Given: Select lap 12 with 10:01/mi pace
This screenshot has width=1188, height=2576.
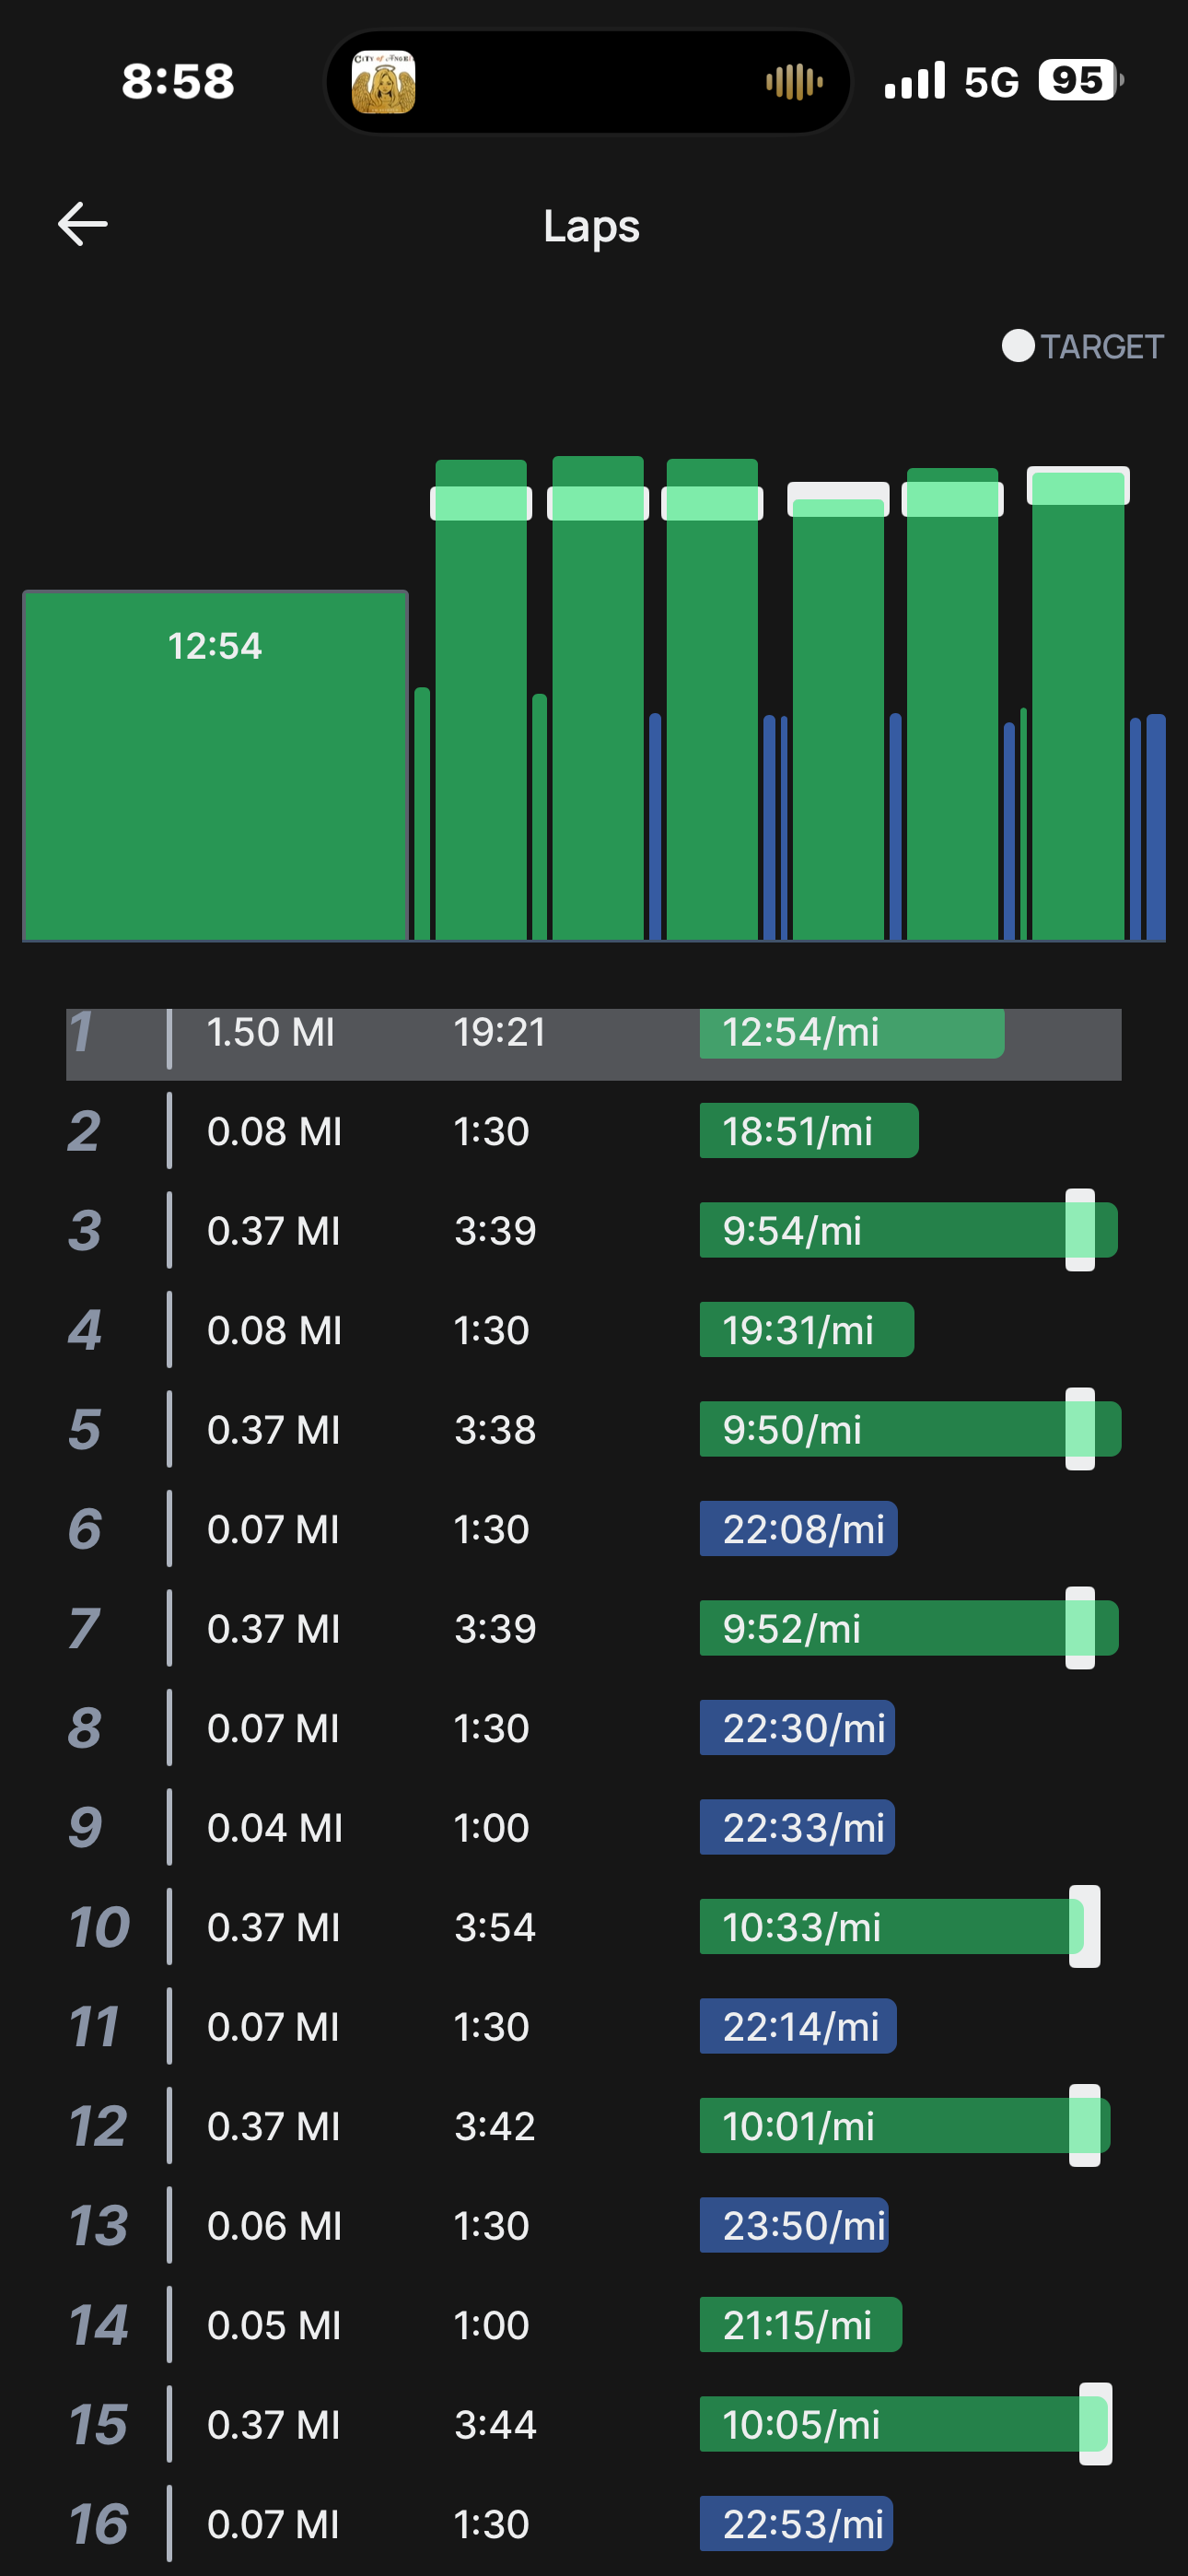Looking at the screenshot, I should tap(592, 2126).
